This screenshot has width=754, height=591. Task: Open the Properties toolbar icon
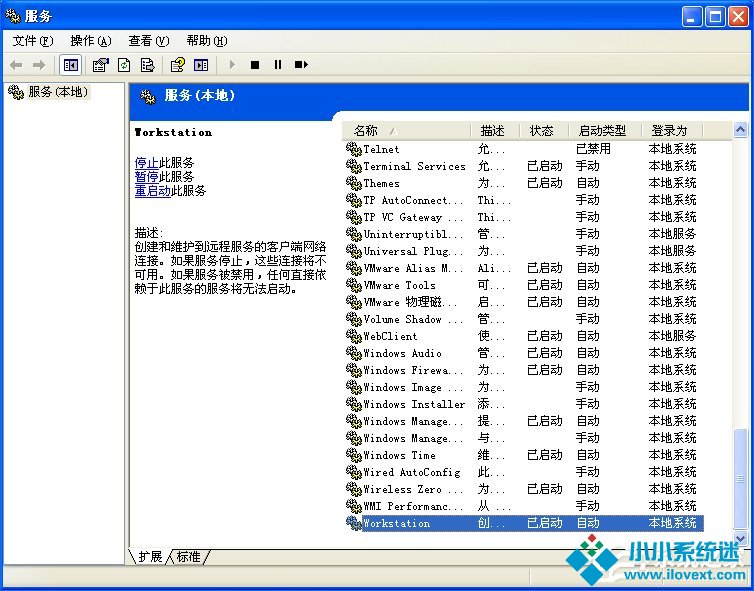101,65
